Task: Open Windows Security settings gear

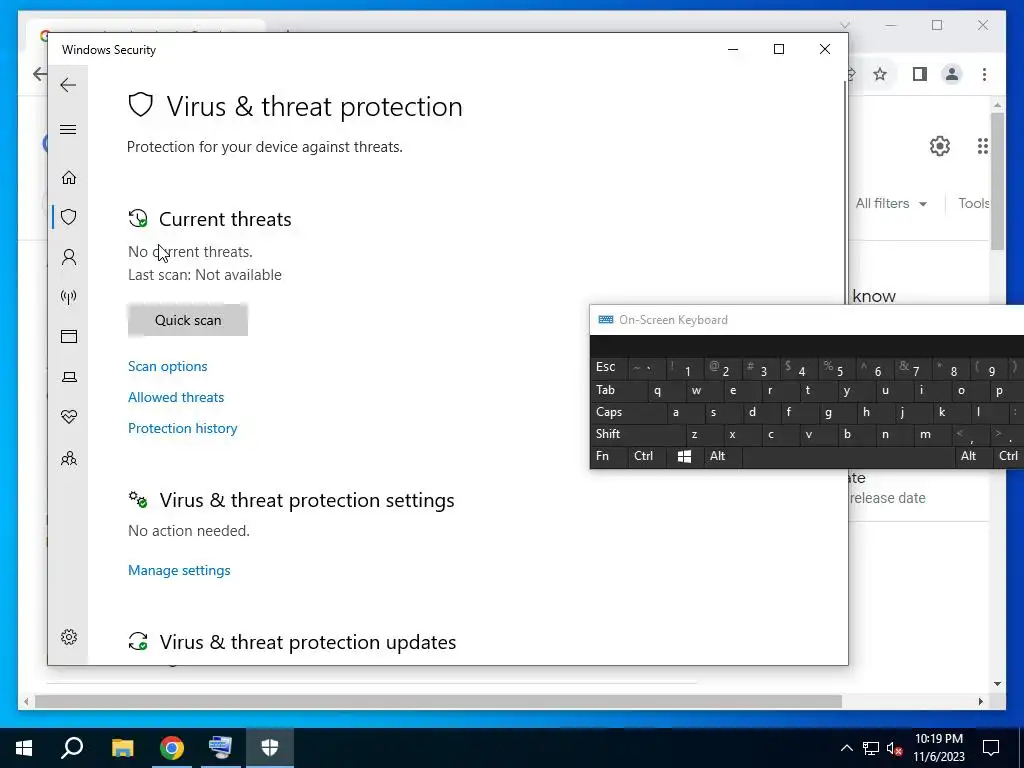Action: (69, 637)
